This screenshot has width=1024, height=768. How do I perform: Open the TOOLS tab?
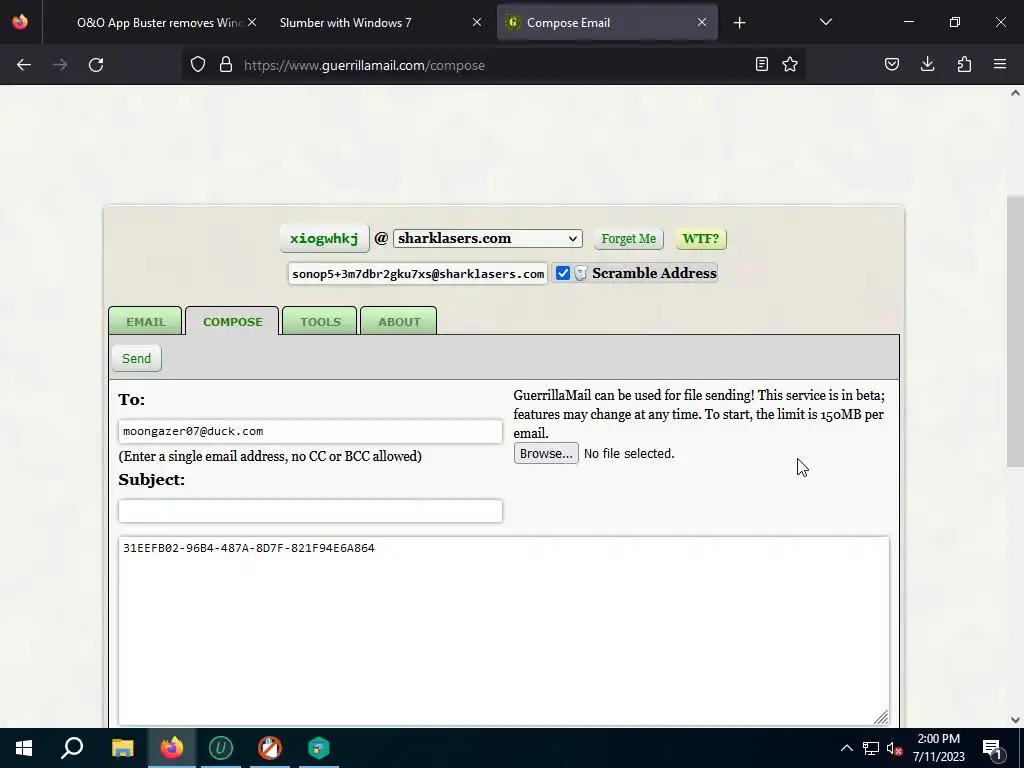[x=320, y=321]
